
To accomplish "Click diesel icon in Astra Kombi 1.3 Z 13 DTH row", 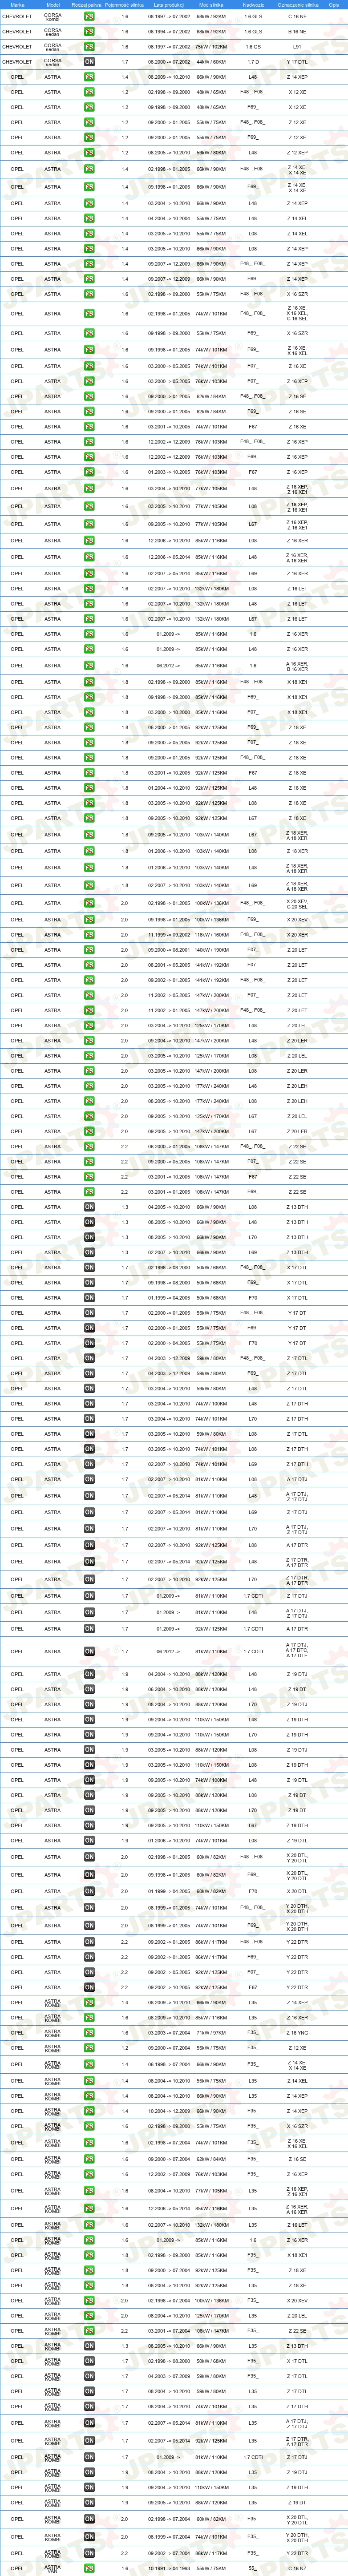I will click(x=89, y=2346).
